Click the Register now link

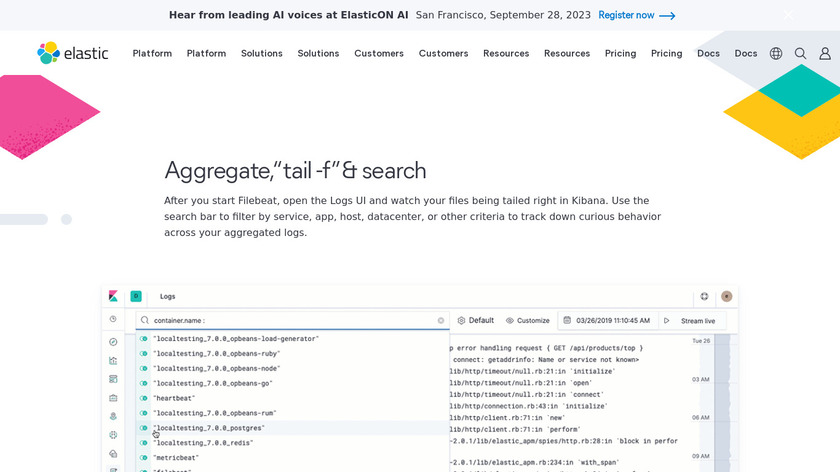636,15
